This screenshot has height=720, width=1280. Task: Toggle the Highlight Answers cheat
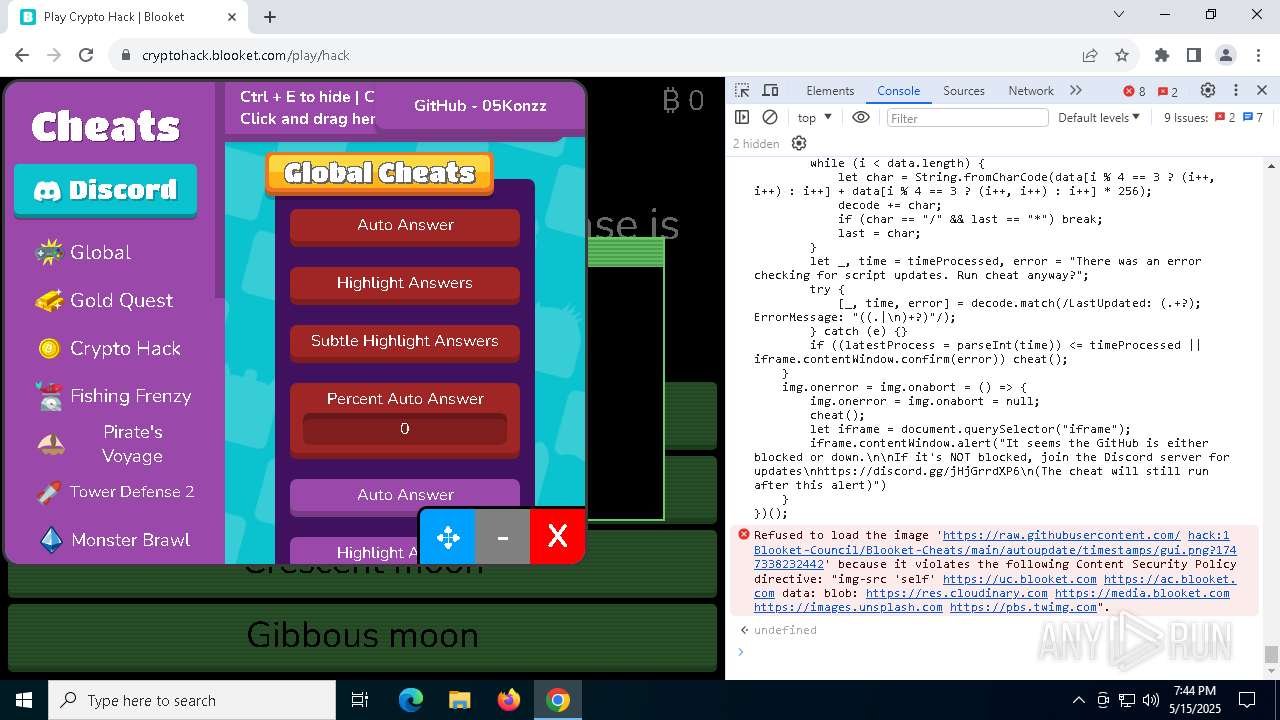click(405, 283)
